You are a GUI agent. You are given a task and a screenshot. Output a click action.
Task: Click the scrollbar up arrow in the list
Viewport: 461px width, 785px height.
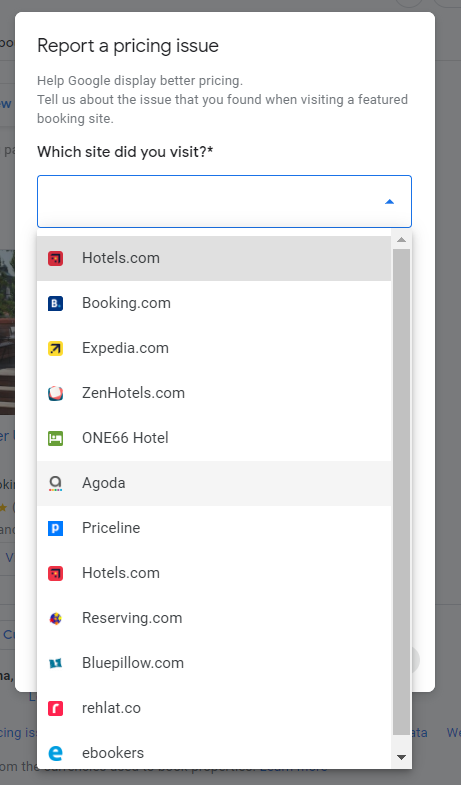(401, 240)
